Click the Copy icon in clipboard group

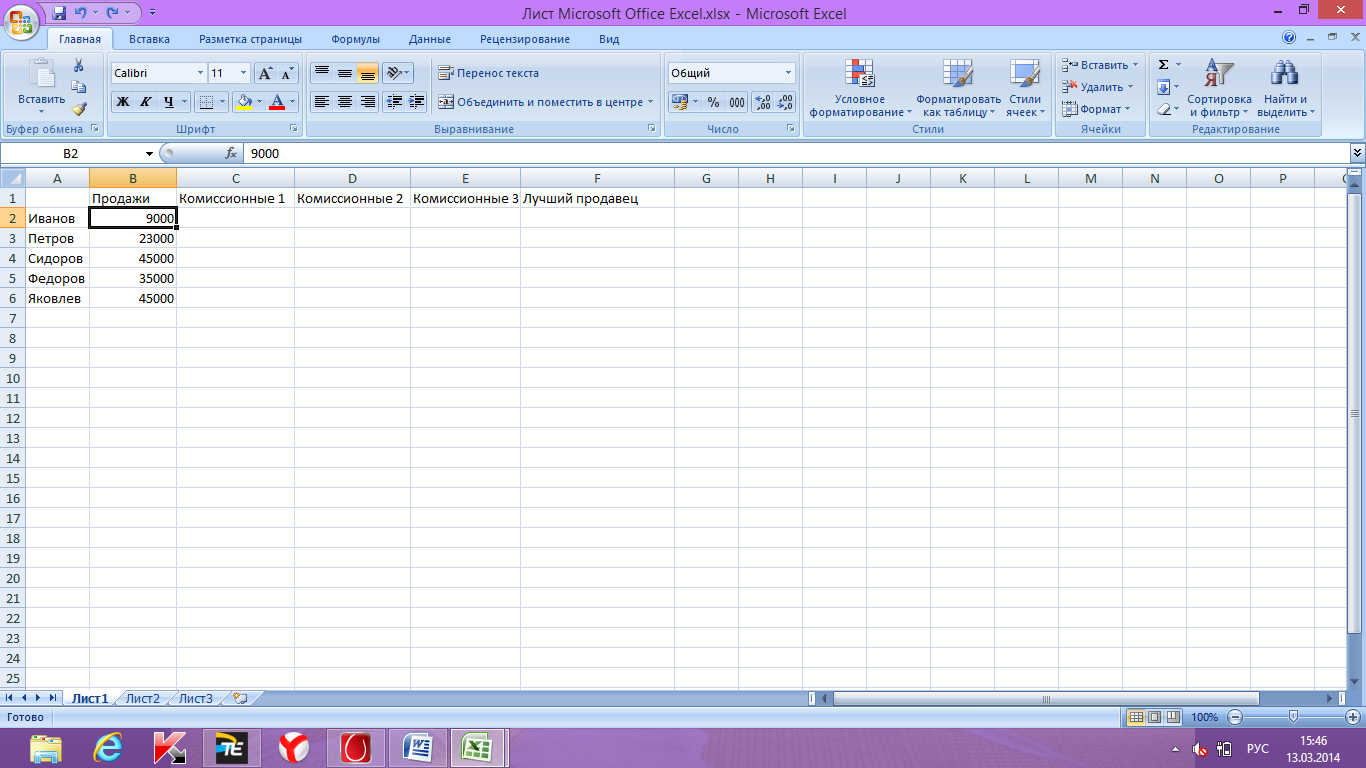pos(79,87)
